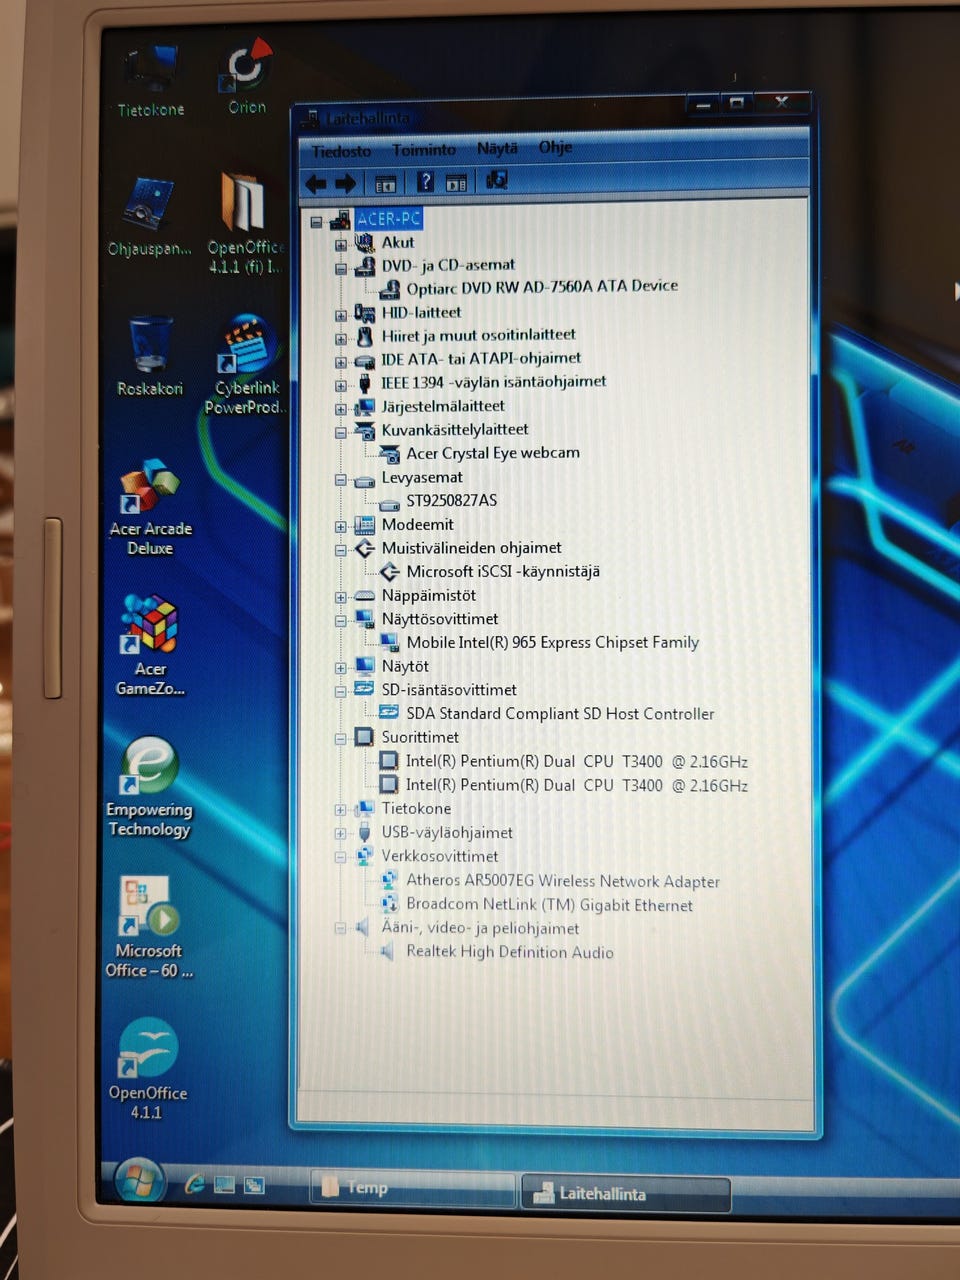Screen dimensions: 960x1280
Task: Expand the HID-laitteet category
Action: click(x=341, y=315)
